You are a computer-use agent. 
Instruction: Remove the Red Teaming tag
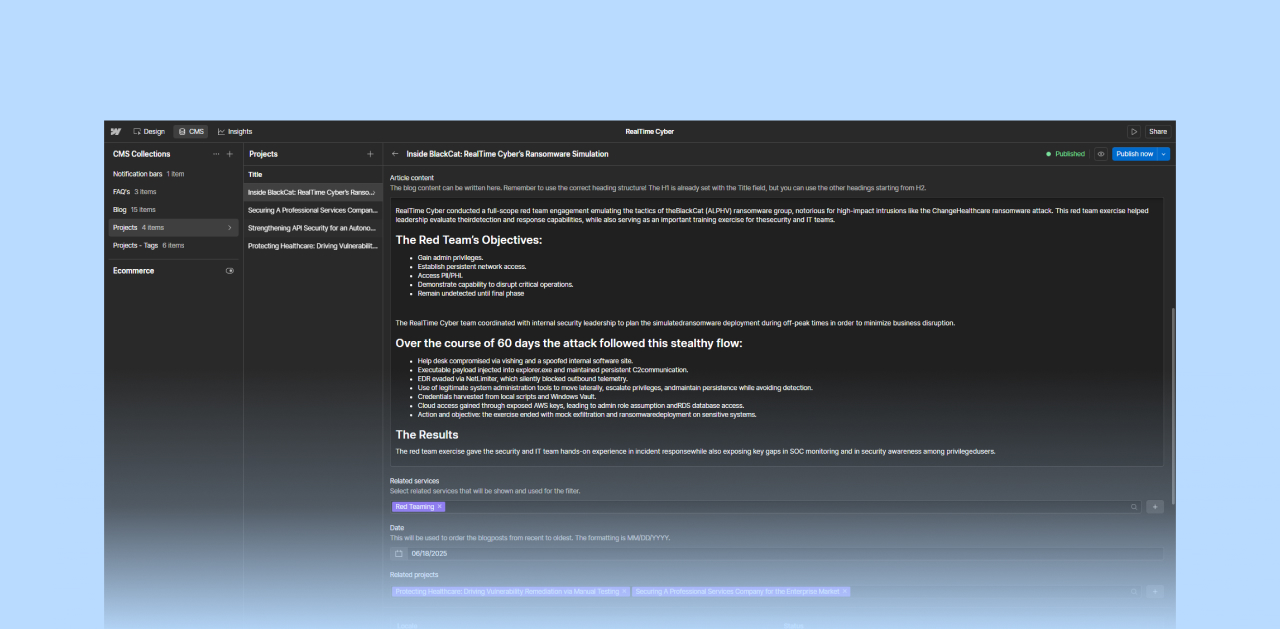click(439, 507)
